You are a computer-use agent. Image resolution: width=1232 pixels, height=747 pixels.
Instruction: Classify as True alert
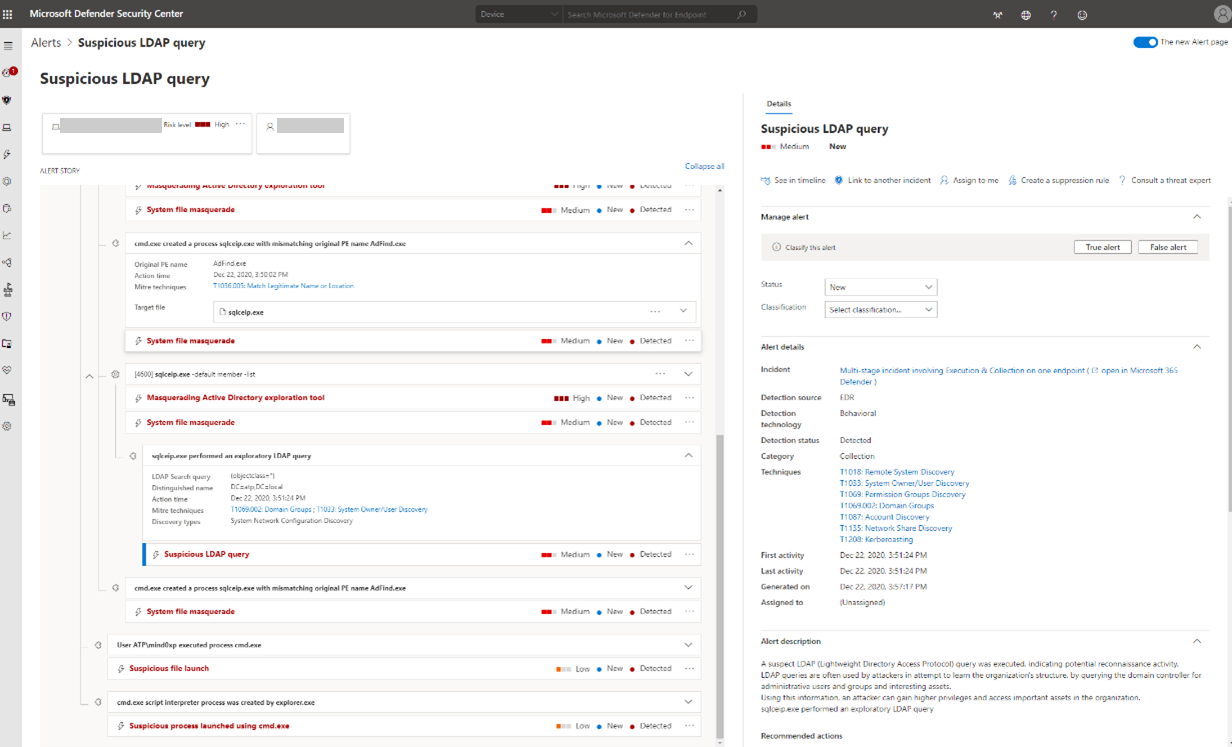tap(1102, 246)
